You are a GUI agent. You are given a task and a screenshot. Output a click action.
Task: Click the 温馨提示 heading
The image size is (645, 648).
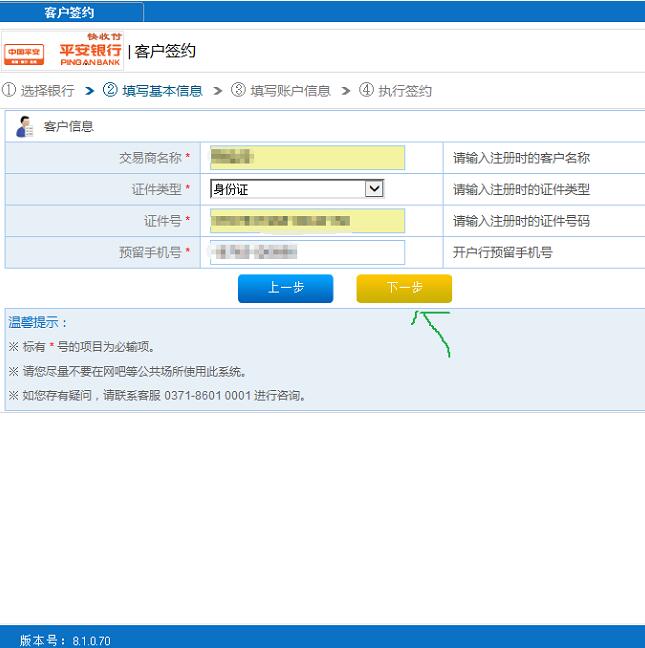37,322
